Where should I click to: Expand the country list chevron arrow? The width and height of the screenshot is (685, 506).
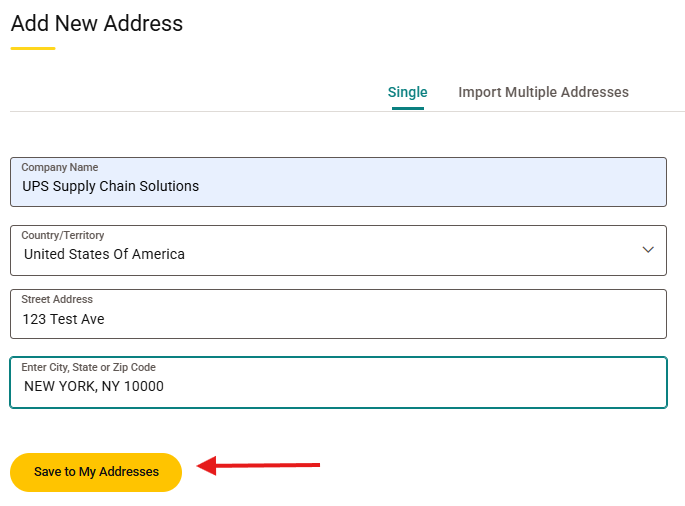[x=648, y=250]
